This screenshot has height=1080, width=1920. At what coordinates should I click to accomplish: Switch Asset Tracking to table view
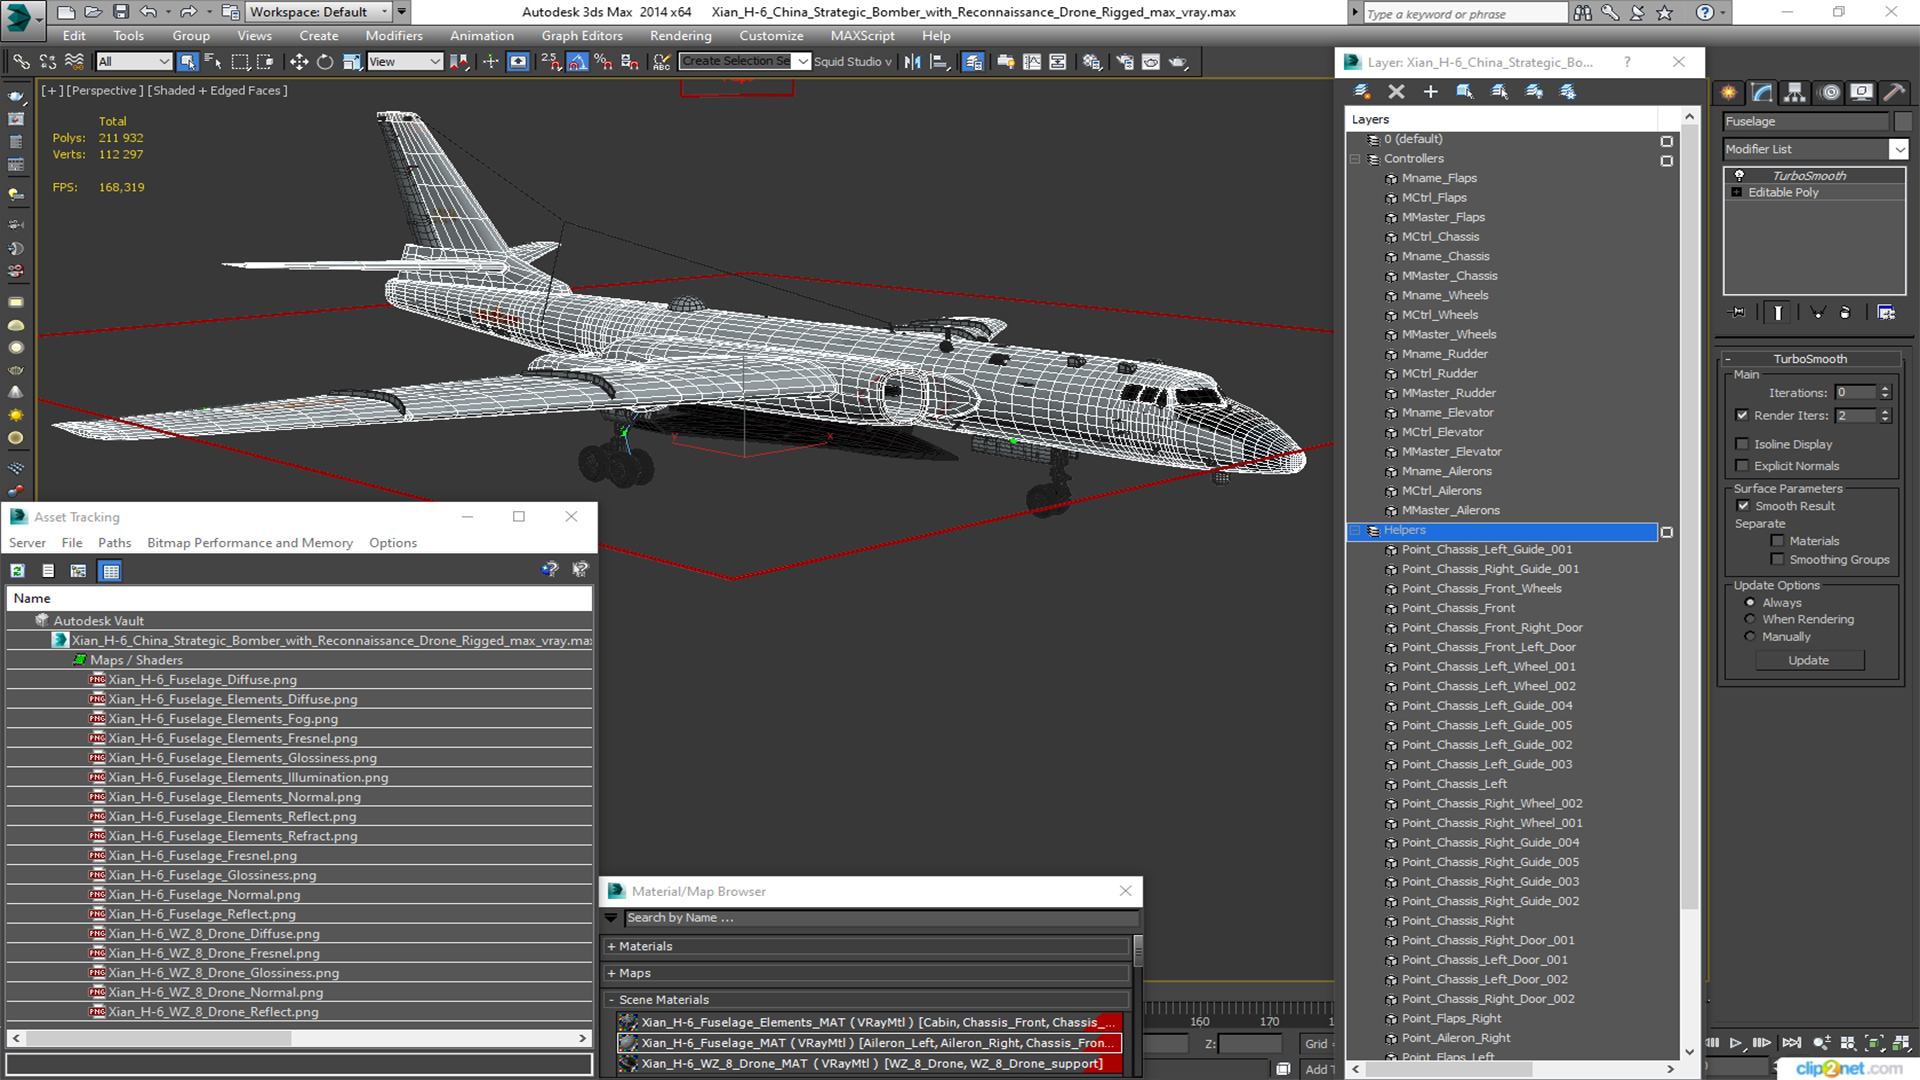coord(111,571)
